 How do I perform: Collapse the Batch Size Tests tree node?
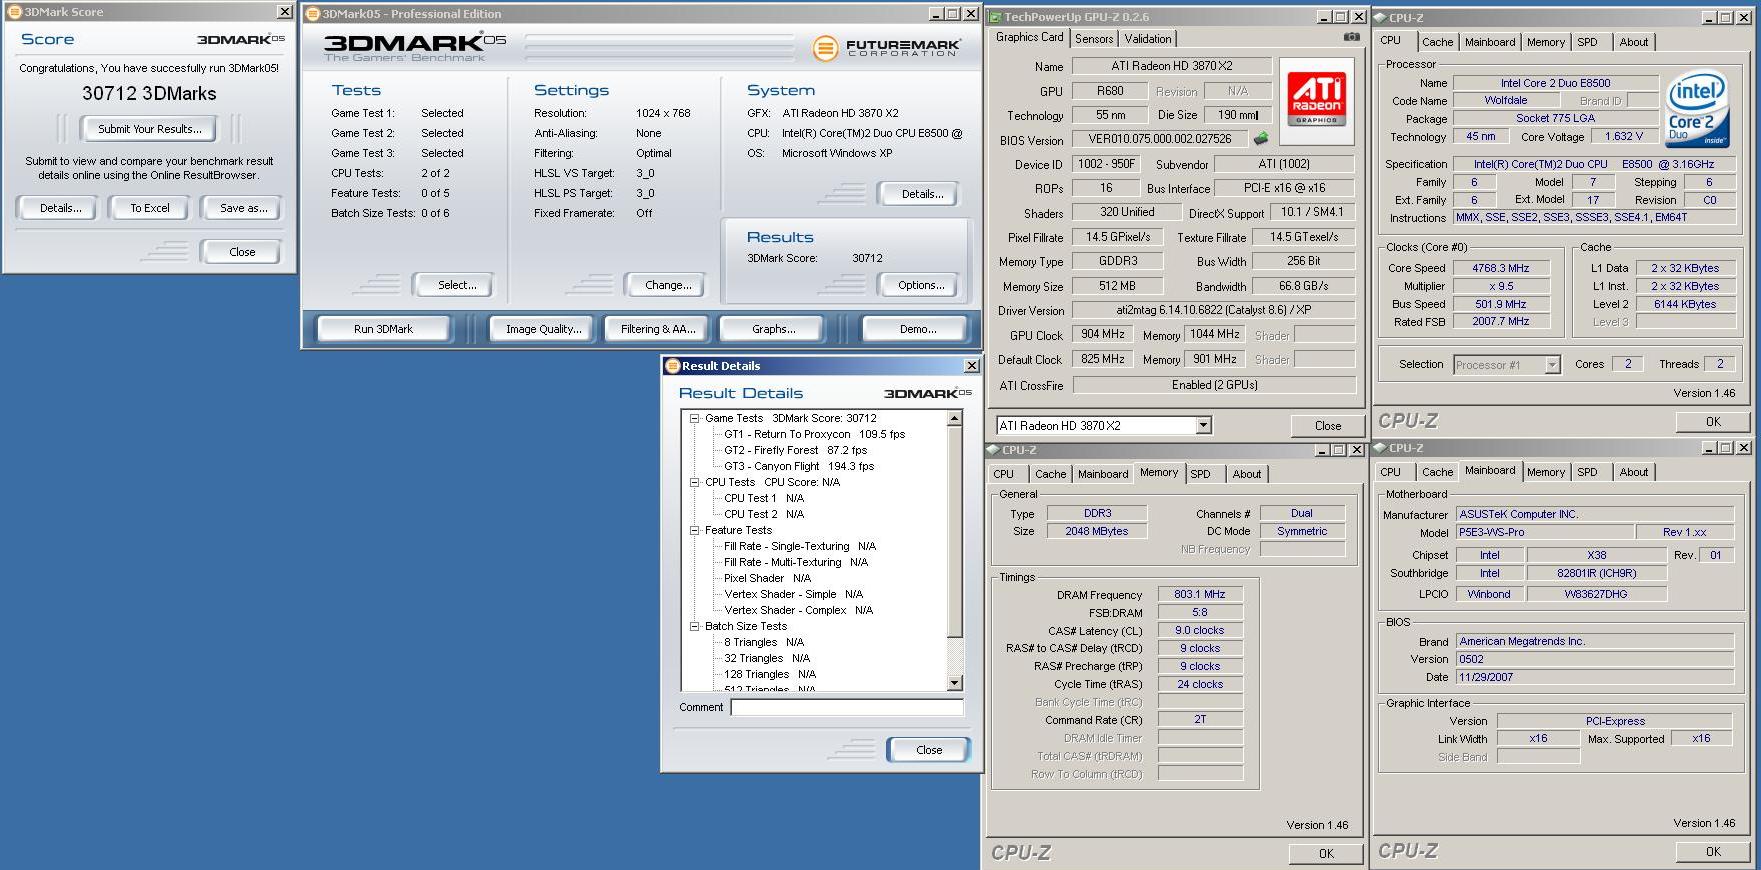point(694,627)
